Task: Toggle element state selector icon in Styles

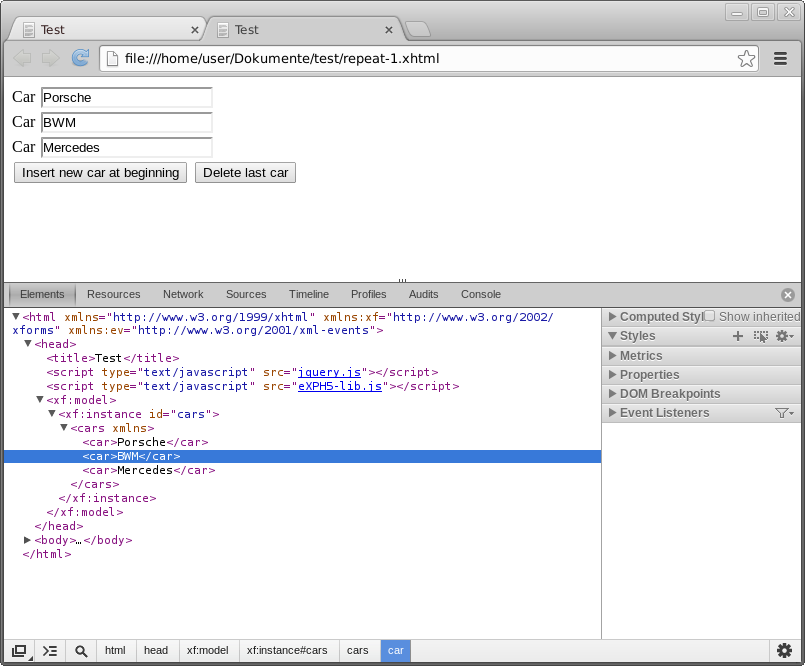Action: [x=760, y=336]
